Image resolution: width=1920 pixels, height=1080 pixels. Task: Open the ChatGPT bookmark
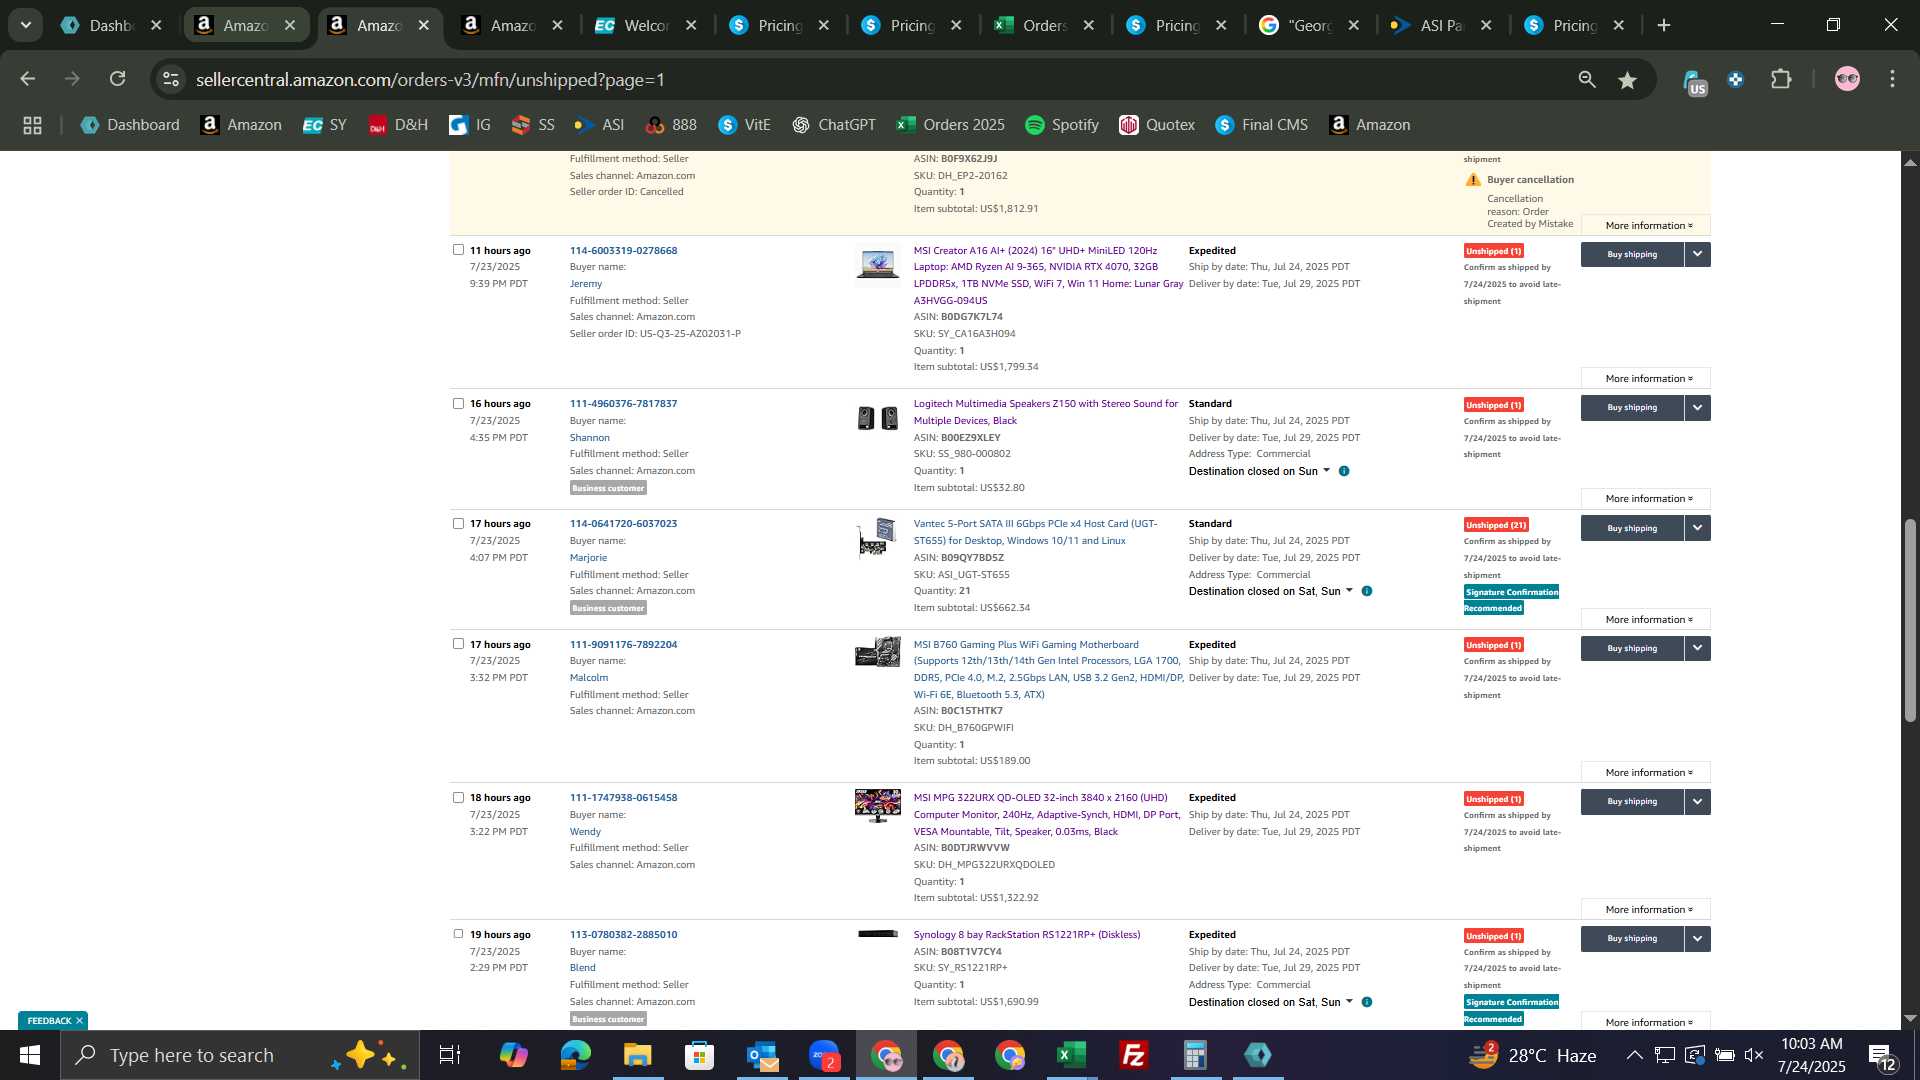tap(834, 125)
